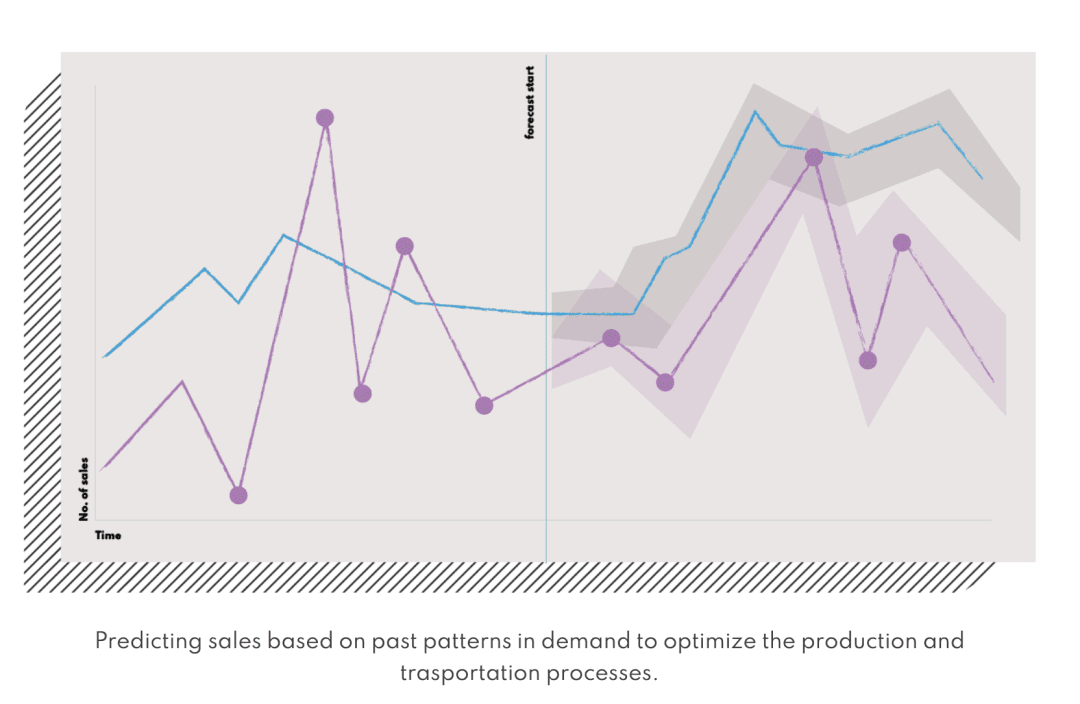Click the blue line's leftmost starting point
Image resolution: width=1080 pixels, height=704 pixels.
(x=104, y=356)
